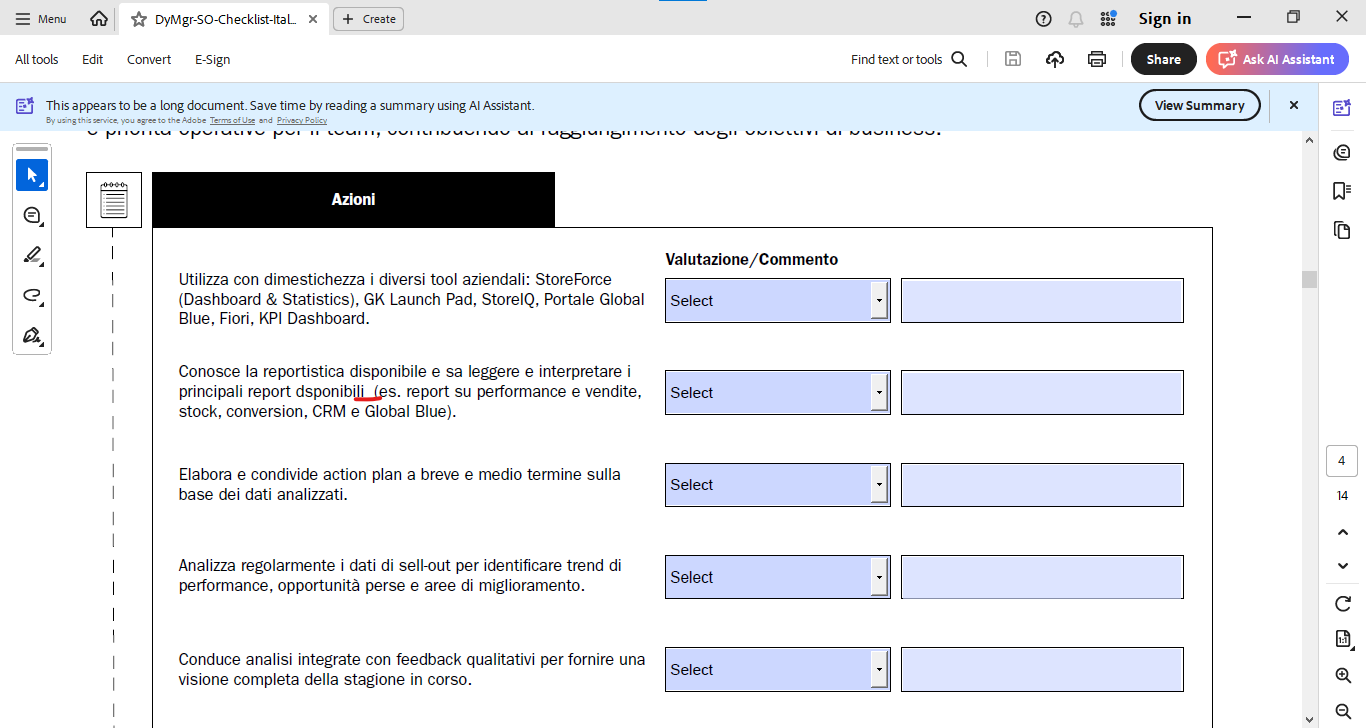Click the Ask AI Assistant button
Screen dimensions: 1366x728
tap(1277, 59)
